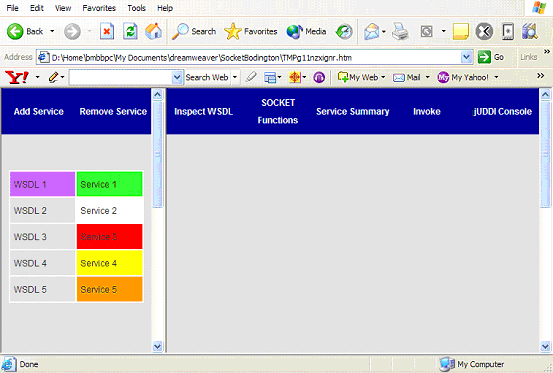Click the Yahoo toolbar pencil icon
This screenshot has height=373, width=553.
(x=53, y=77)
